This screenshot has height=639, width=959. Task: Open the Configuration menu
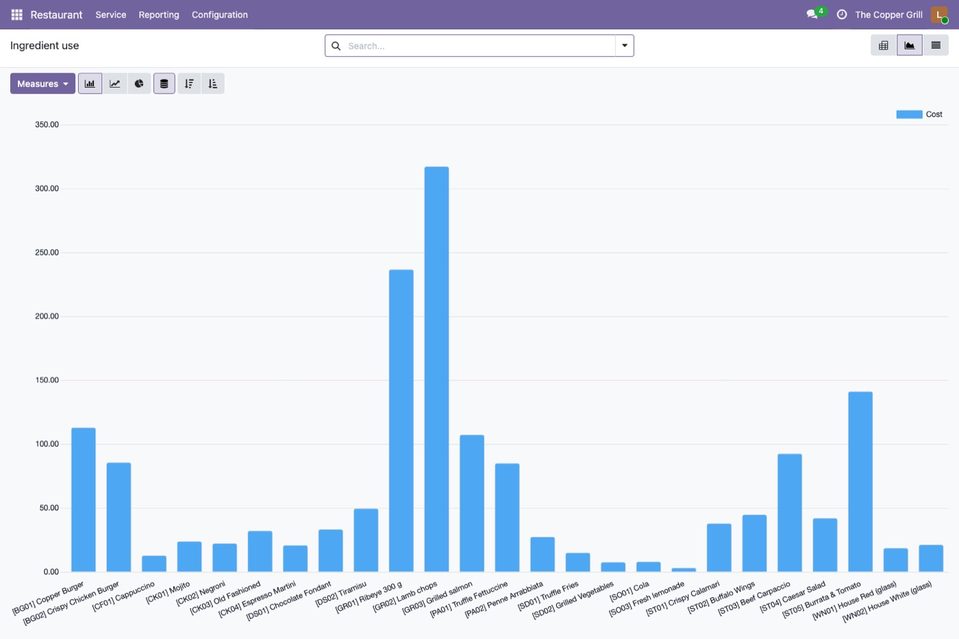220,15
